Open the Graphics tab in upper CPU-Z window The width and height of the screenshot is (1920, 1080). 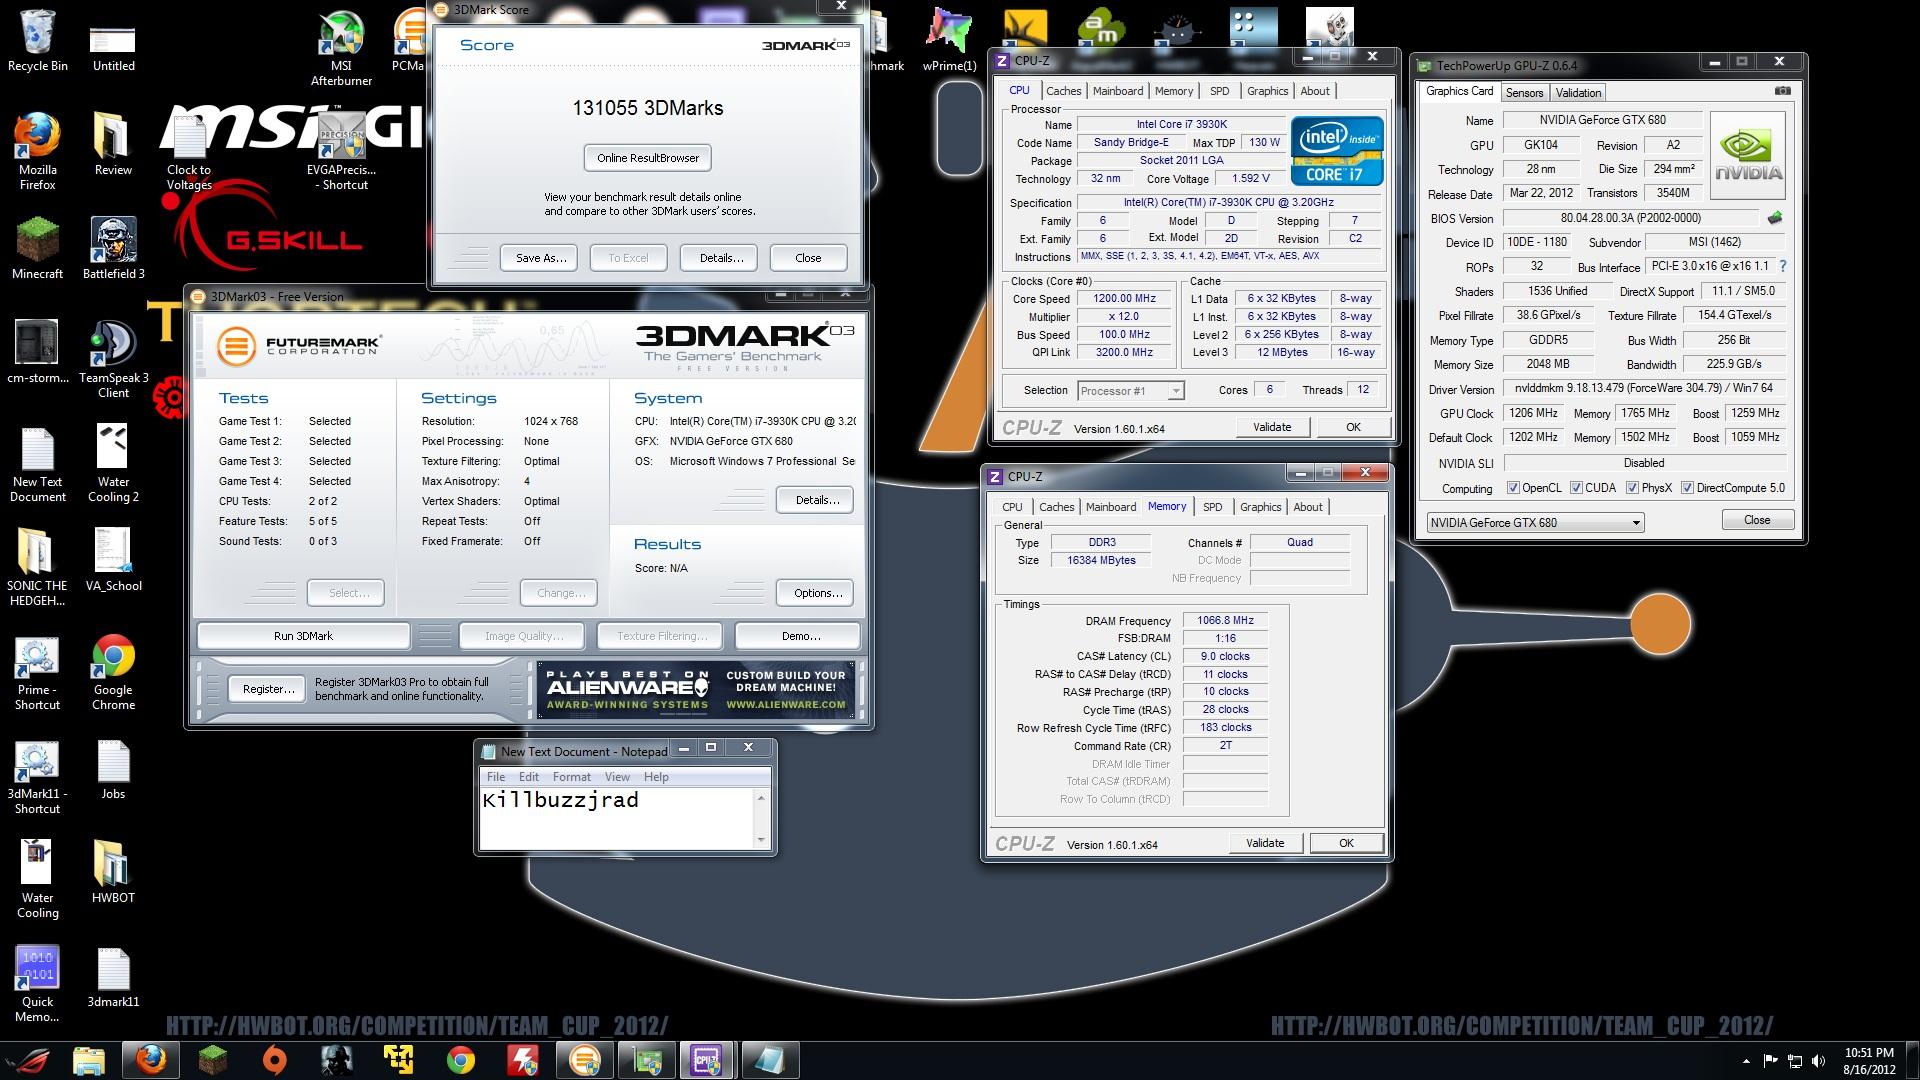coord(1267,91)
